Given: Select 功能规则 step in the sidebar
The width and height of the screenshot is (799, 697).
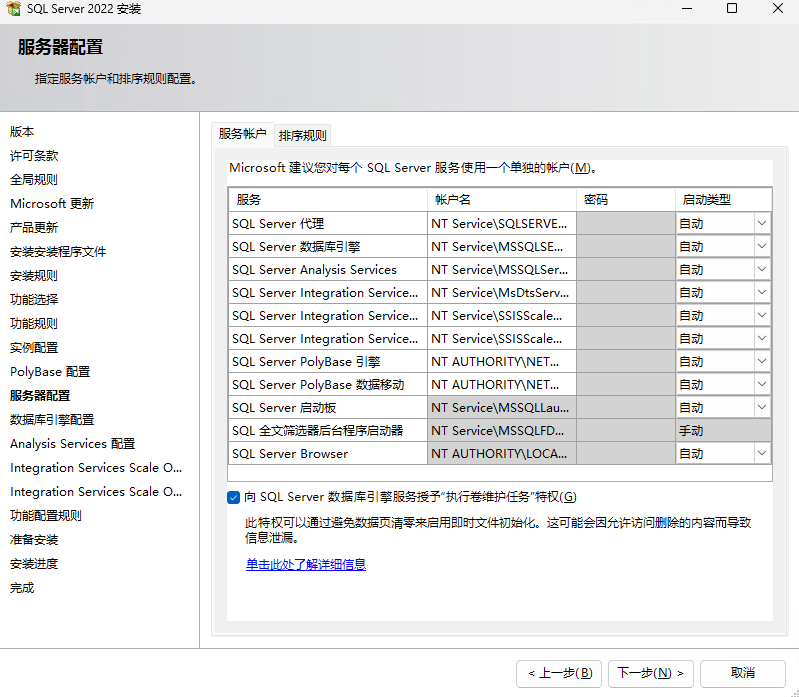Looking at the screenshot, I should (34, 324).
